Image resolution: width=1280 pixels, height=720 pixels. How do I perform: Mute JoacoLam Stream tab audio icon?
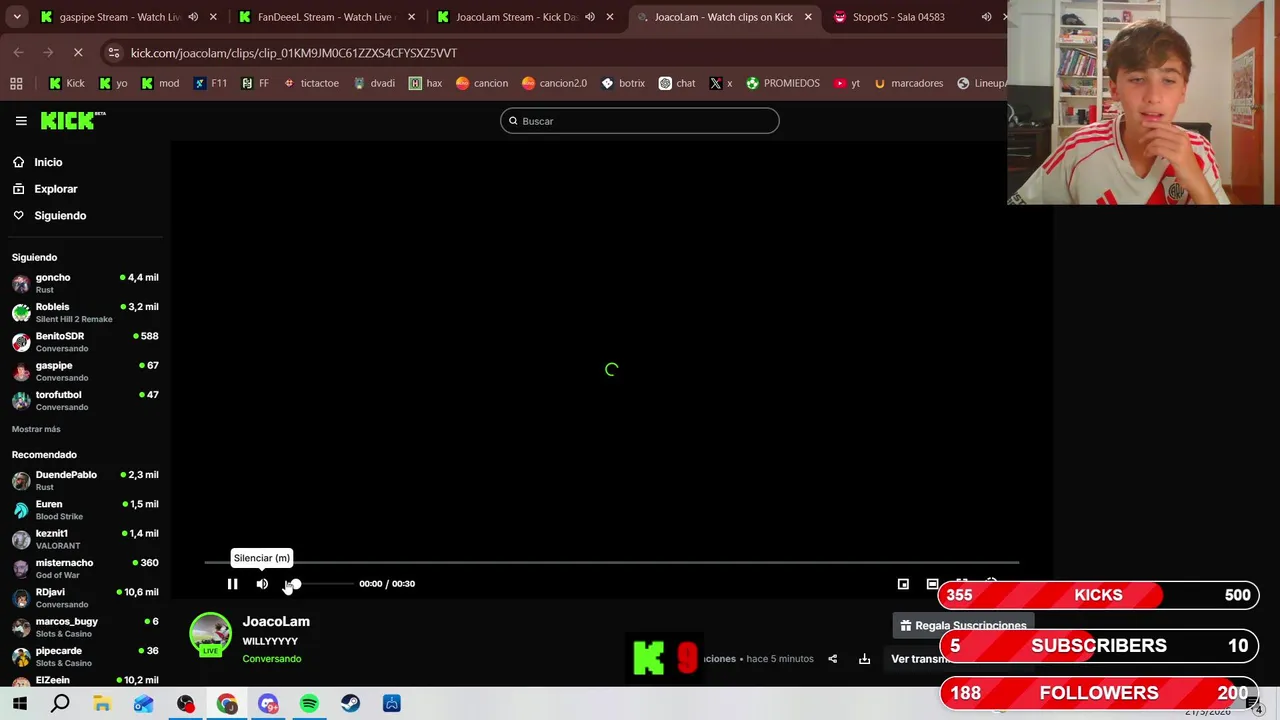point(590,17)
